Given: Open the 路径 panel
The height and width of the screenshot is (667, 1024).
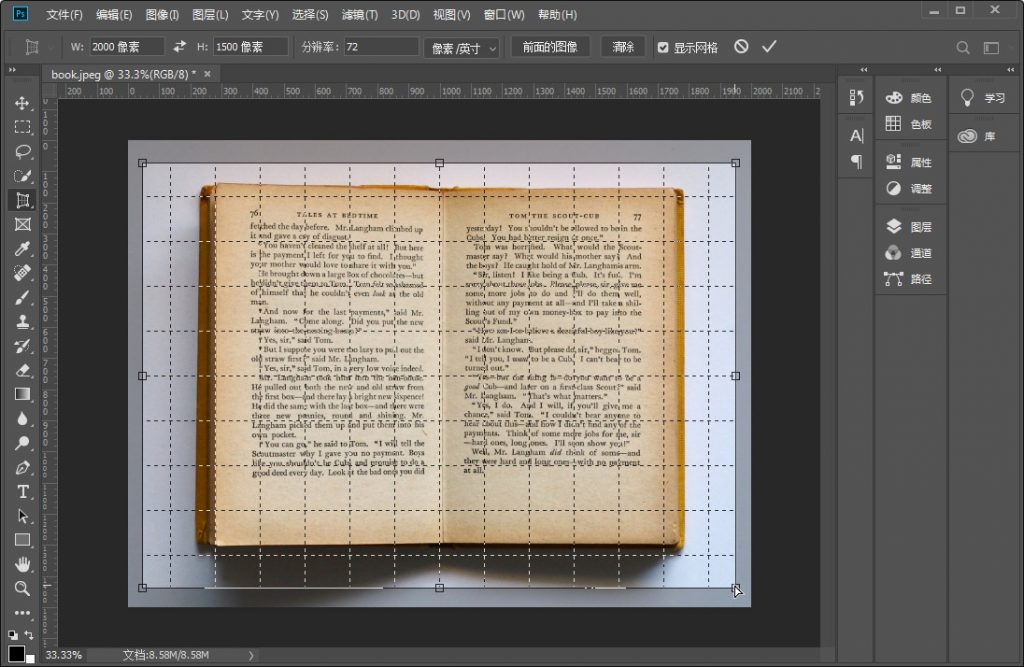Looking at the screenshot, I should tap(909, 279).
